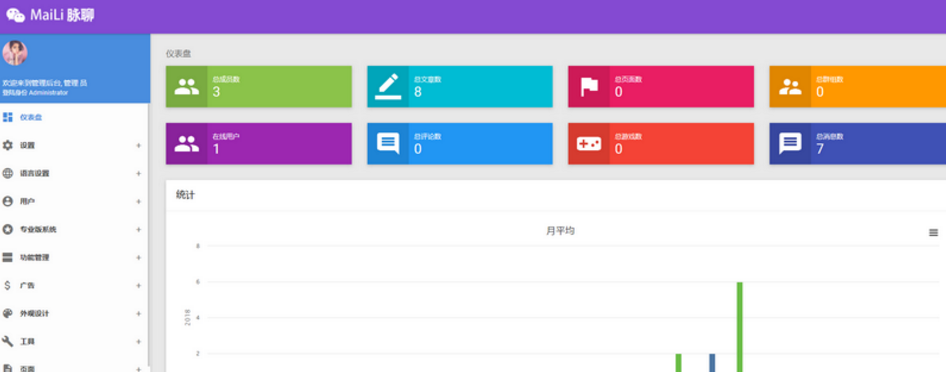The height and width of the screenshot is (372, 946).
Task: Click the 总文章数 pencil icon
Action: click(388, 86)
